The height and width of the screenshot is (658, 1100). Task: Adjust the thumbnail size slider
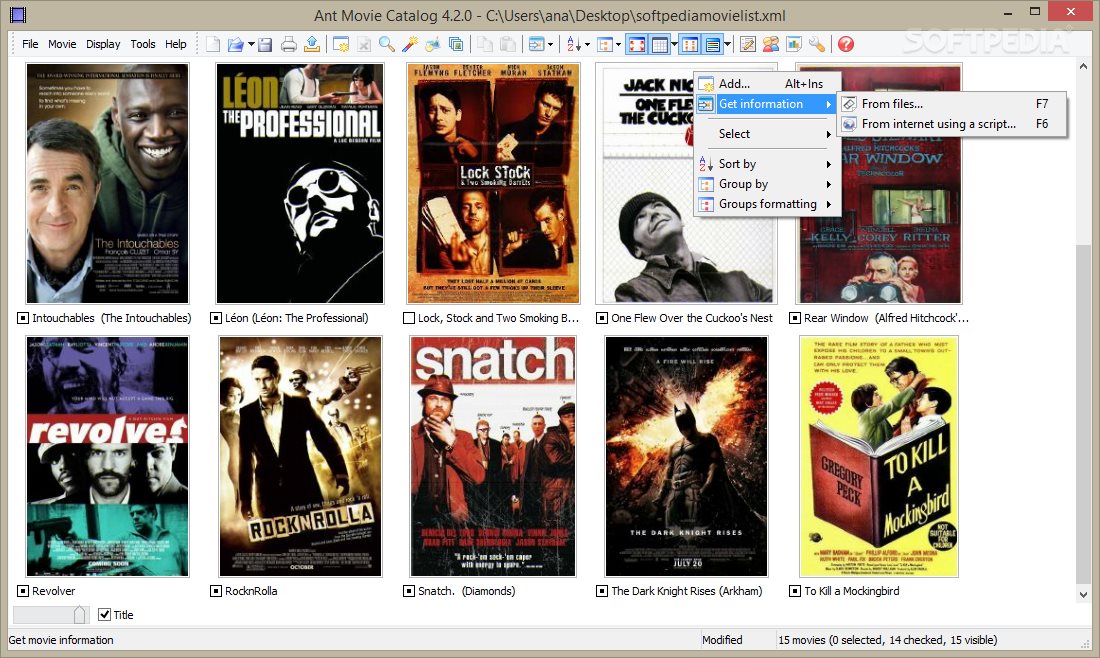coord(79,615)
